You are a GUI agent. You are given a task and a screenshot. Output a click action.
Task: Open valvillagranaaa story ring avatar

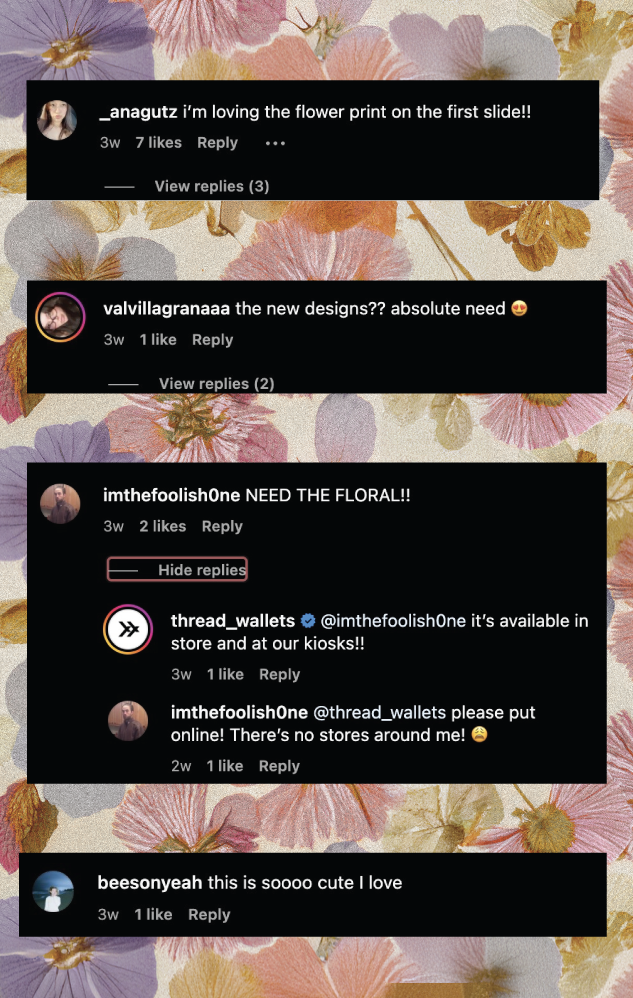click(60, 318)
